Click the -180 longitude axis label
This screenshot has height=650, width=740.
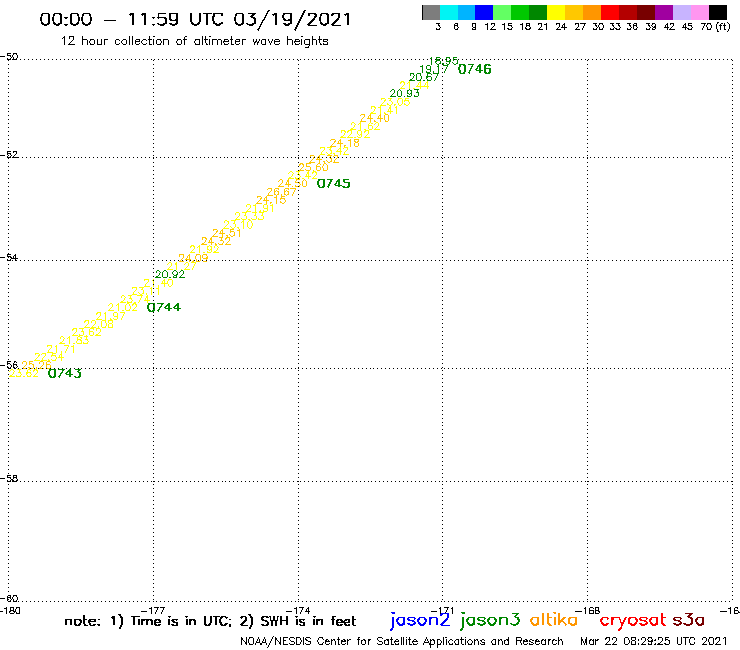10,611
